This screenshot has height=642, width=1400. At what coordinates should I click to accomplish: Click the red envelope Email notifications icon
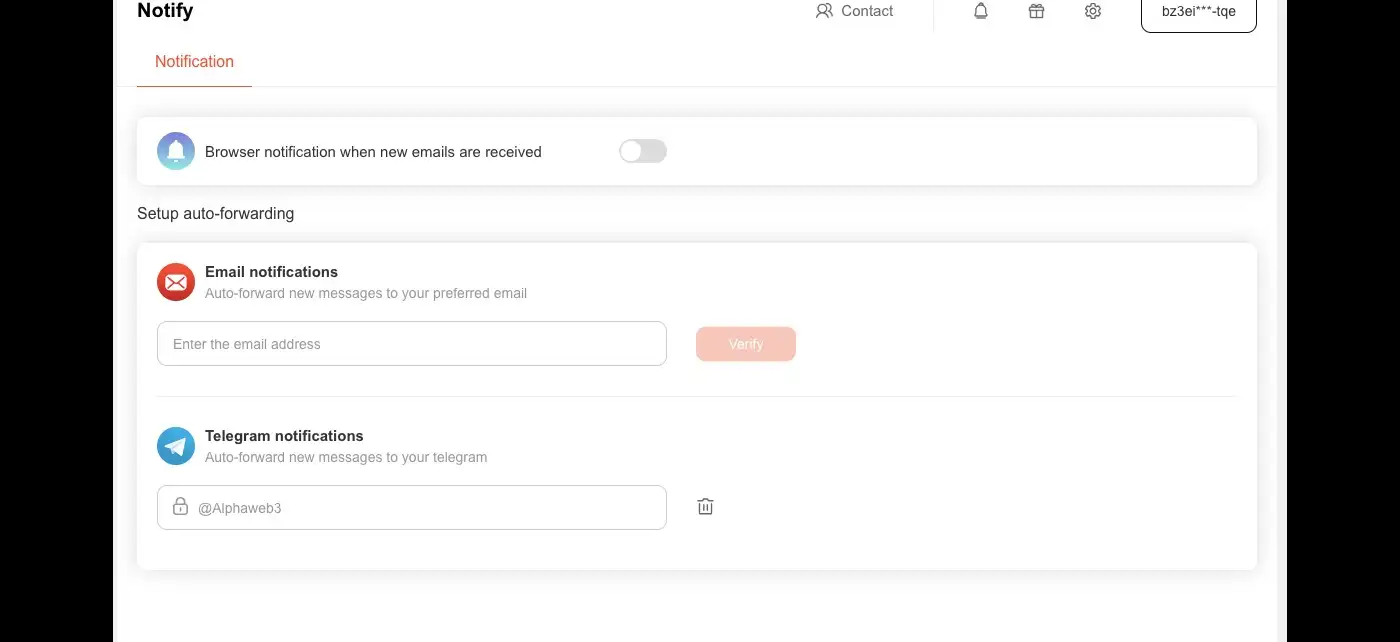coord(176,282)
